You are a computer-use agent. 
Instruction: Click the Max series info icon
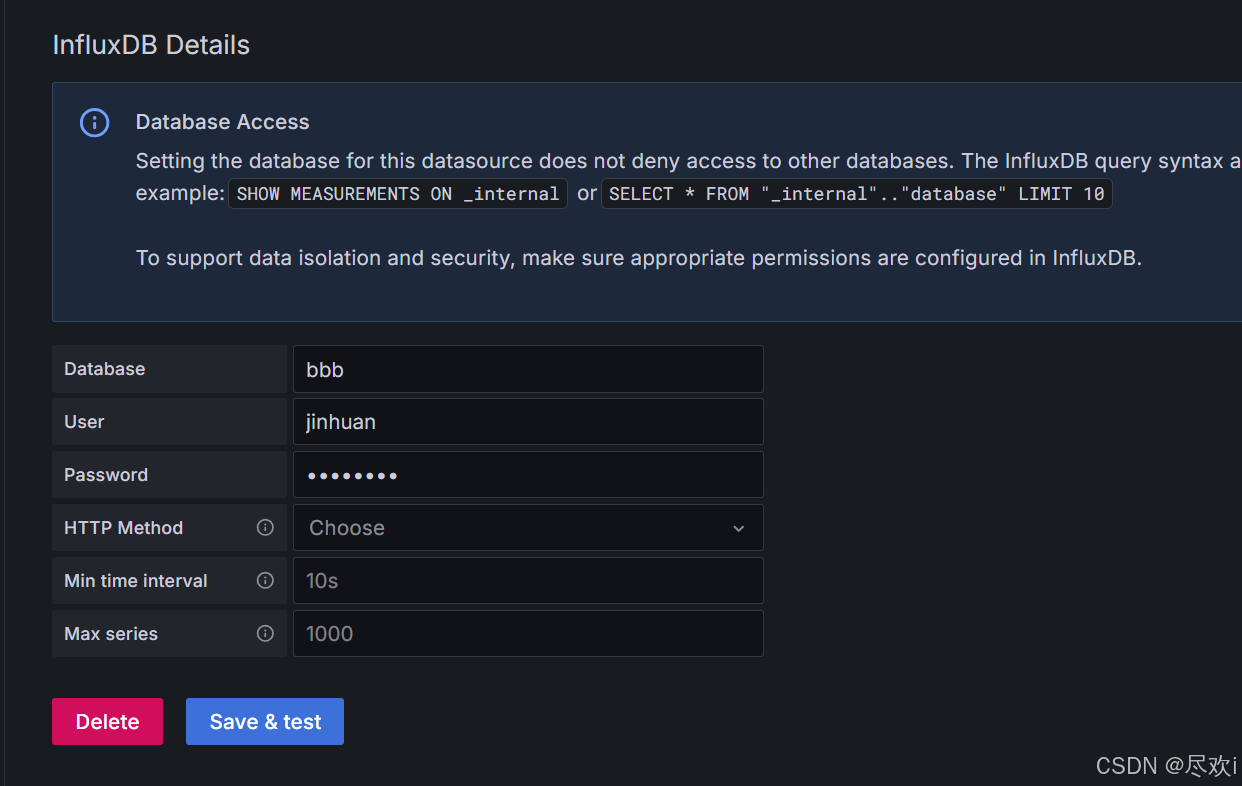click(265, 633)
